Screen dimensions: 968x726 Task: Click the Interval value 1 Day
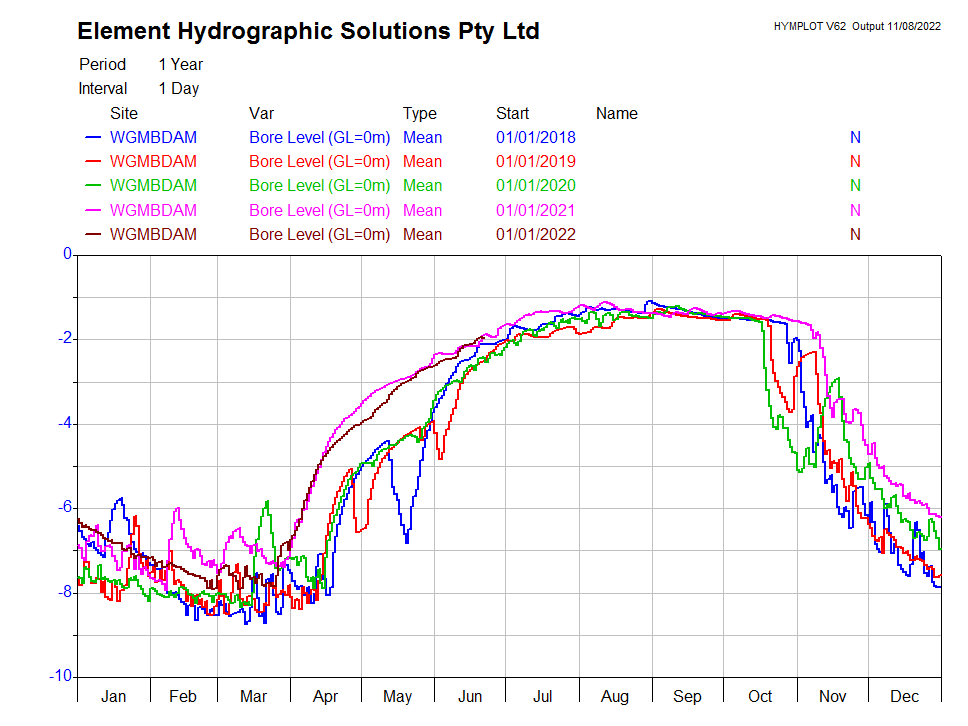point(178,88)
